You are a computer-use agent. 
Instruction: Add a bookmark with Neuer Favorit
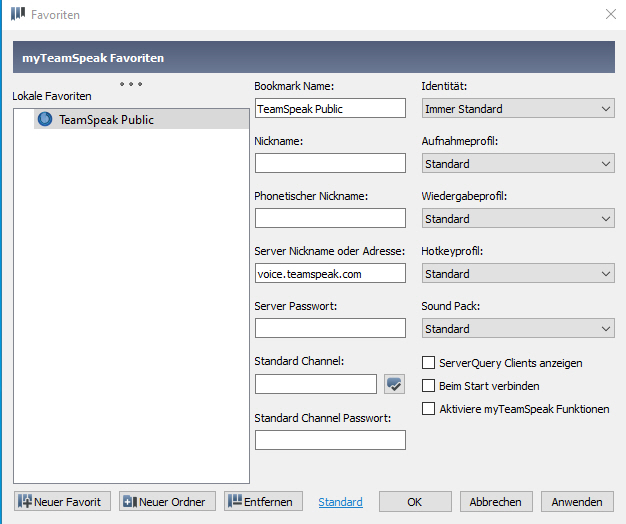tap(63, 501)
